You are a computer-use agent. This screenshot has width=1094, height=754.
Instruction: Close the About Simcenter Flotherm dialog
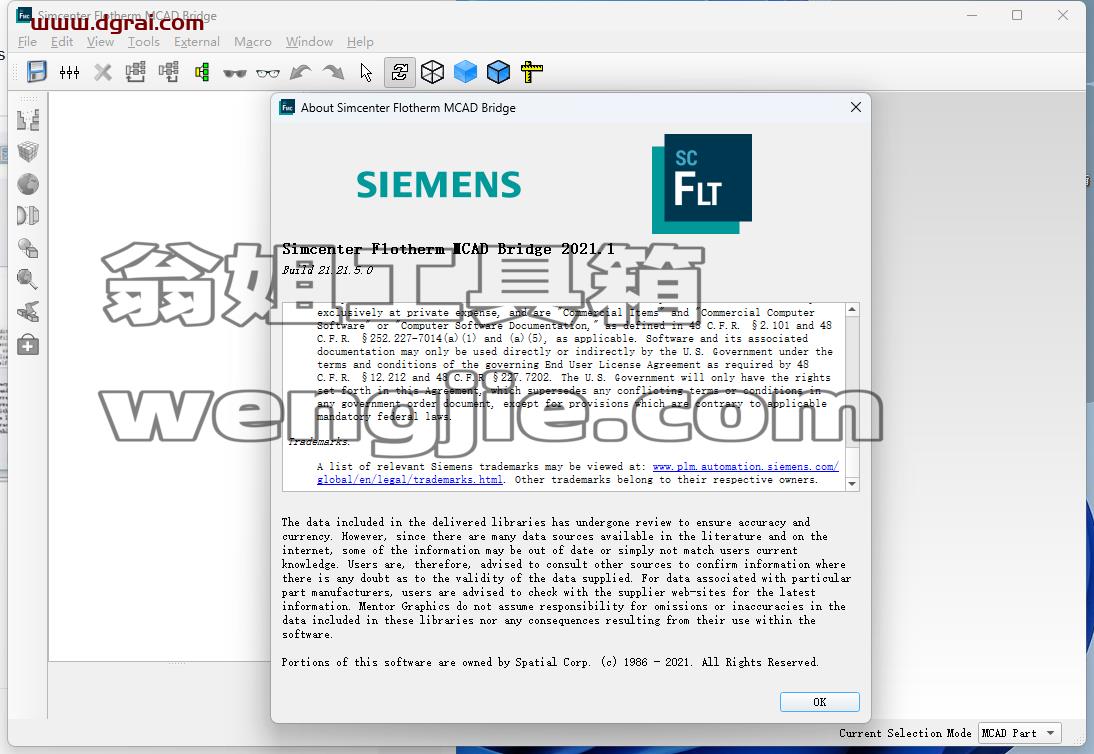click(856, 107)
